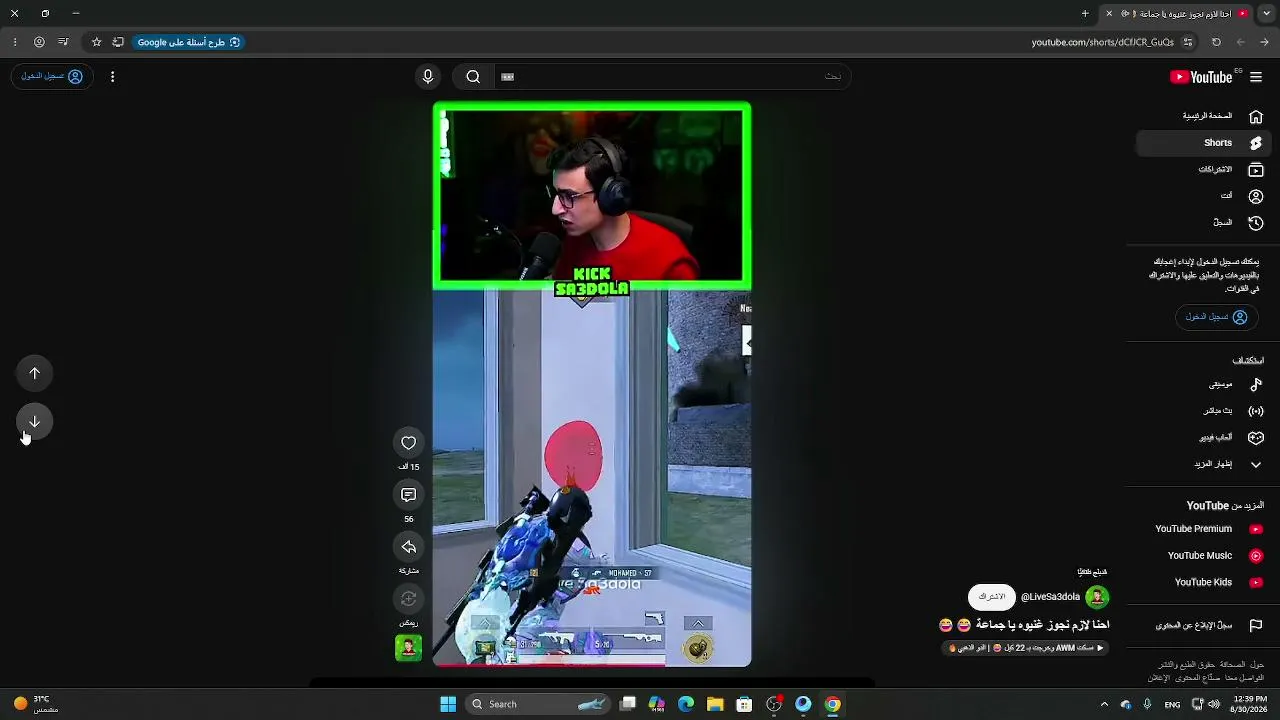Viewport: 1280px width, 720px height.
Task: Reload the page in Chrome
Action: 1216,42
